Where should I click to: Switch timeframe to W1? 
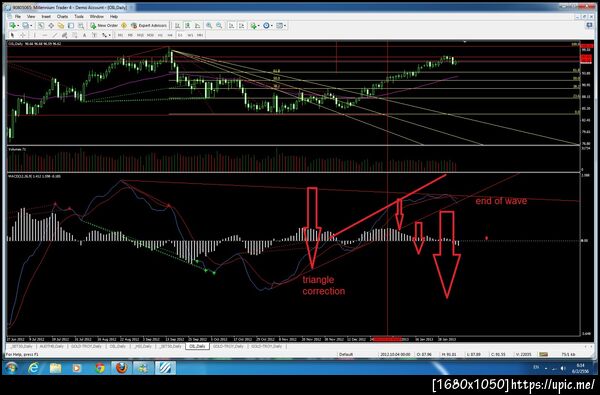tap(190, 35)
